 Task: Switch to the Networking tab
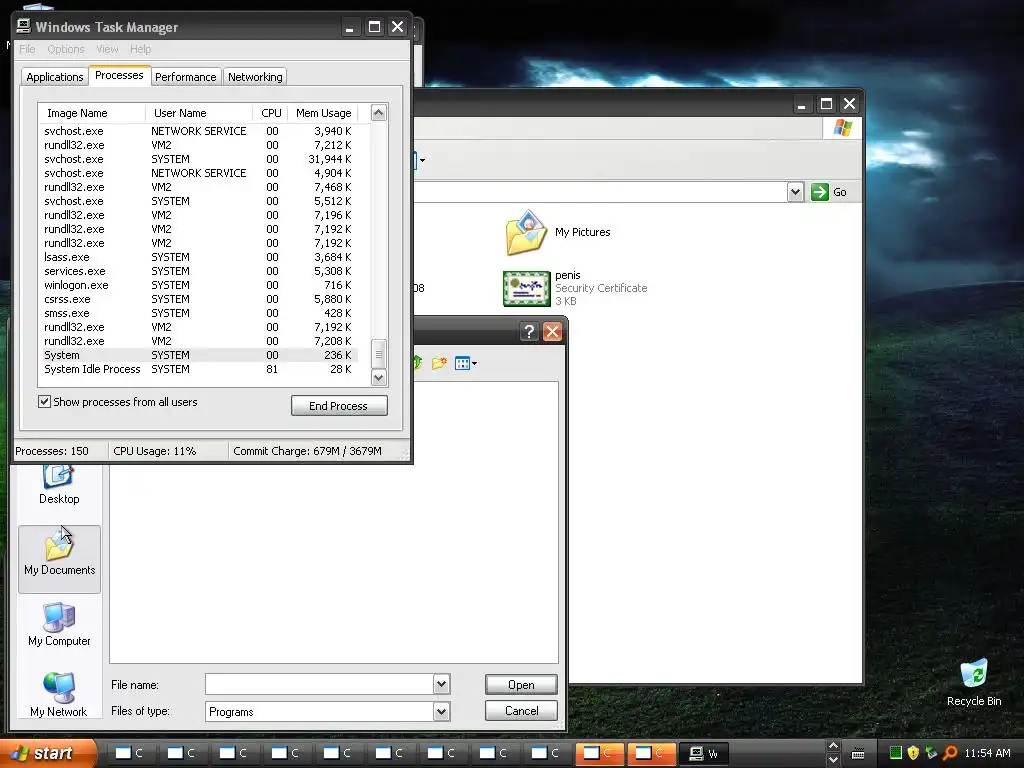pos(255,77)
